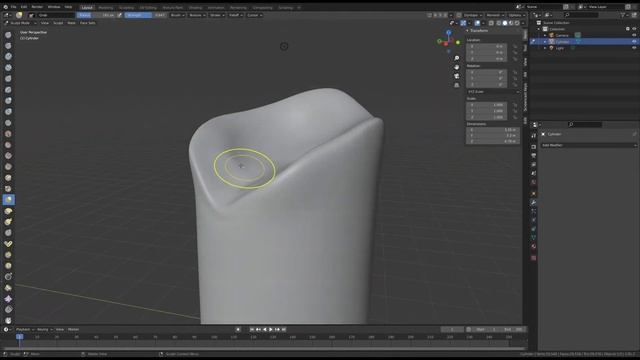The height and width of the screenshot is (360, 640).
Task: Select the Flatten brush tool
Action: point(8,145)
